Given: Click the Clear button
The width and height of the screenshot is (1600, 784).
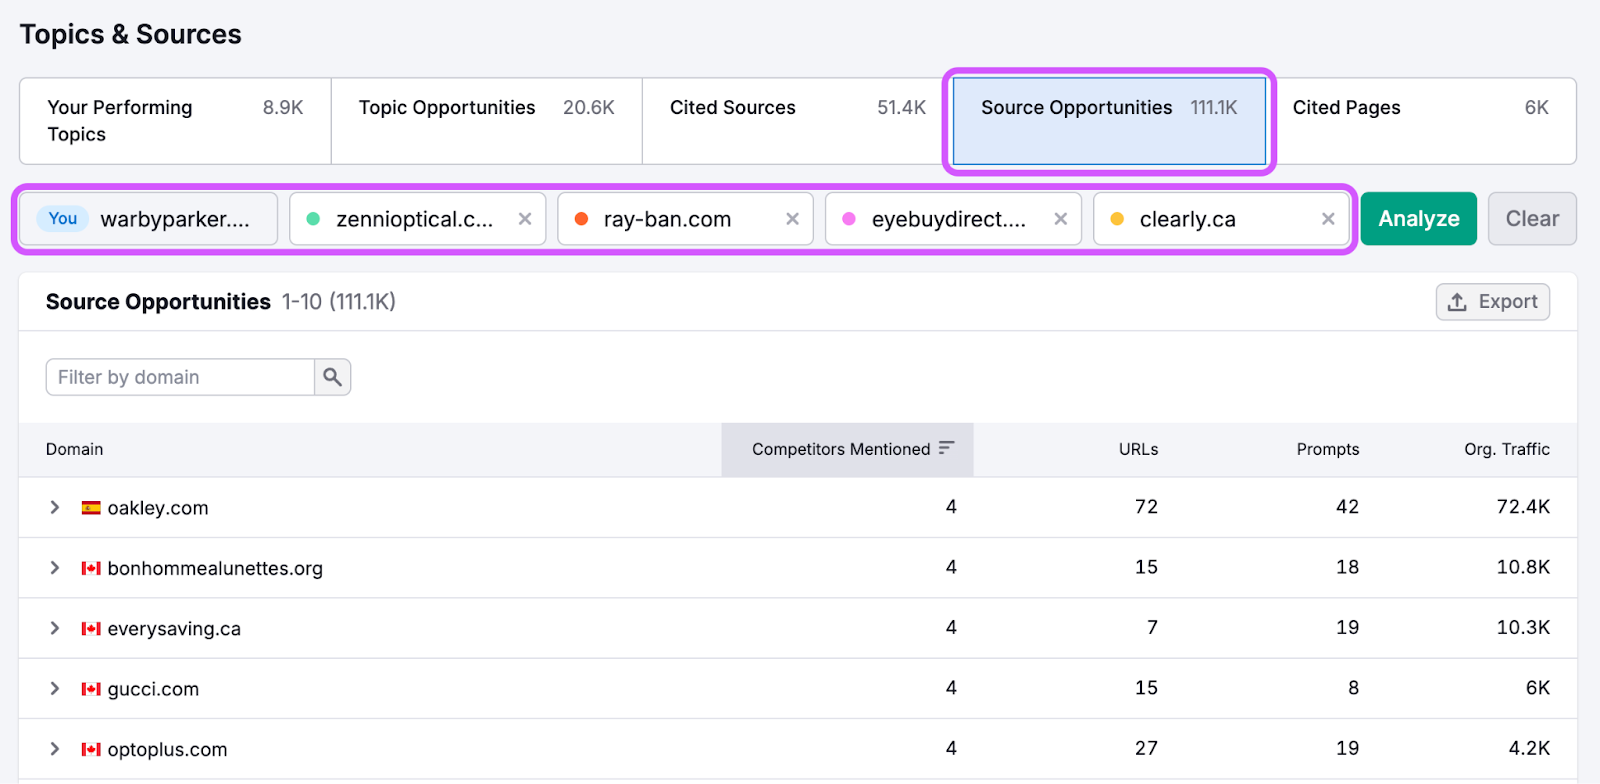Looking at the screenshot, I should tap(1531, 219).
